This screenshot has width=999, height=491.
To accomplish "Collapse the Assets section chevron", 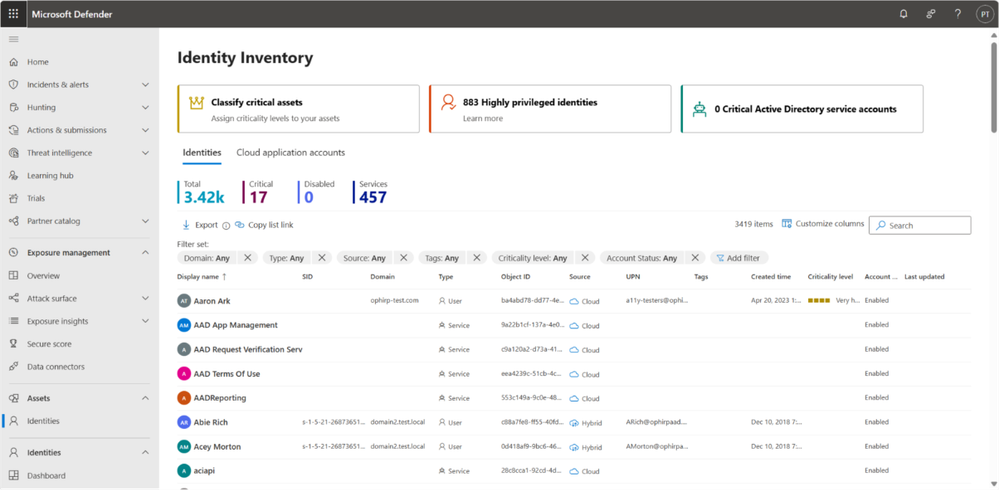I will click(x=145, y=398).
